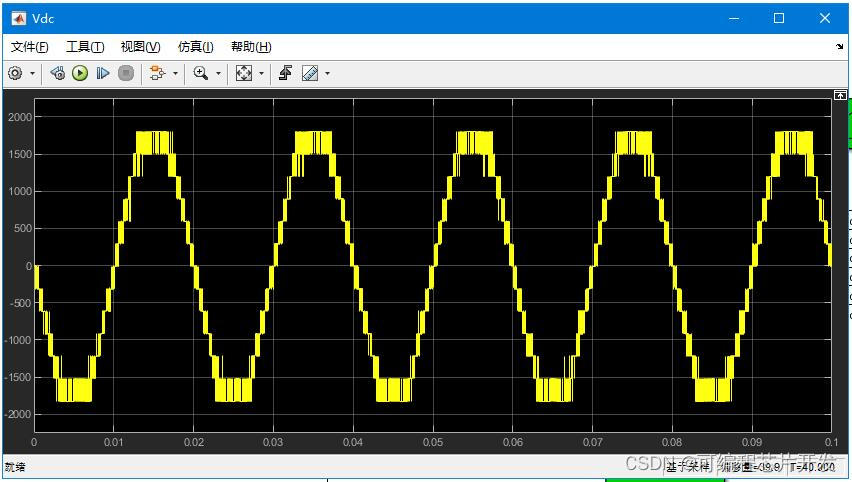Image resolution: width=852 pixels, height=482 pixels.
Task: Open the 视图(V) menu
Action: [140, 47]
